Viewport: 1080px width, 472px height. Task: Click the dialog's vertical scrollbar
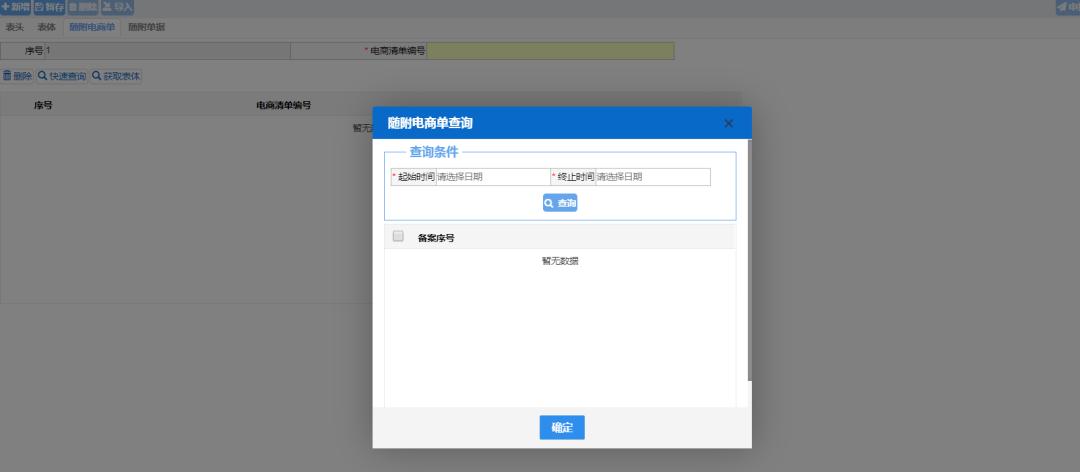[749, 258]
